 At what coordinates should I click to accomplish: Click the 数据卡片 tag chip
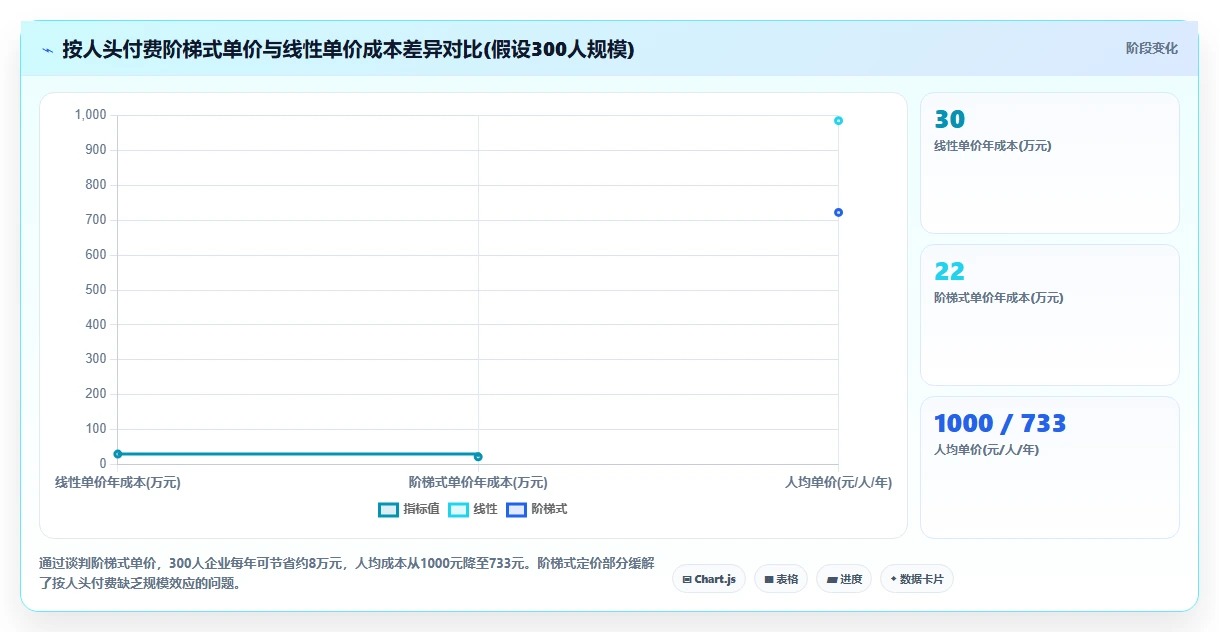point(917,579)
